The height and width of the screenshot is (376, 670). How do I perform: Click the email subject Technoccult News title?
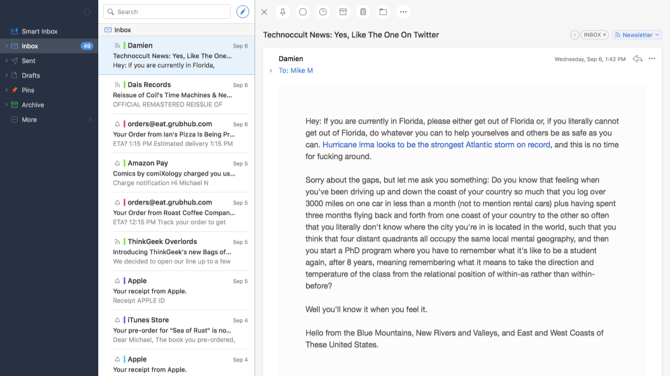351,35
